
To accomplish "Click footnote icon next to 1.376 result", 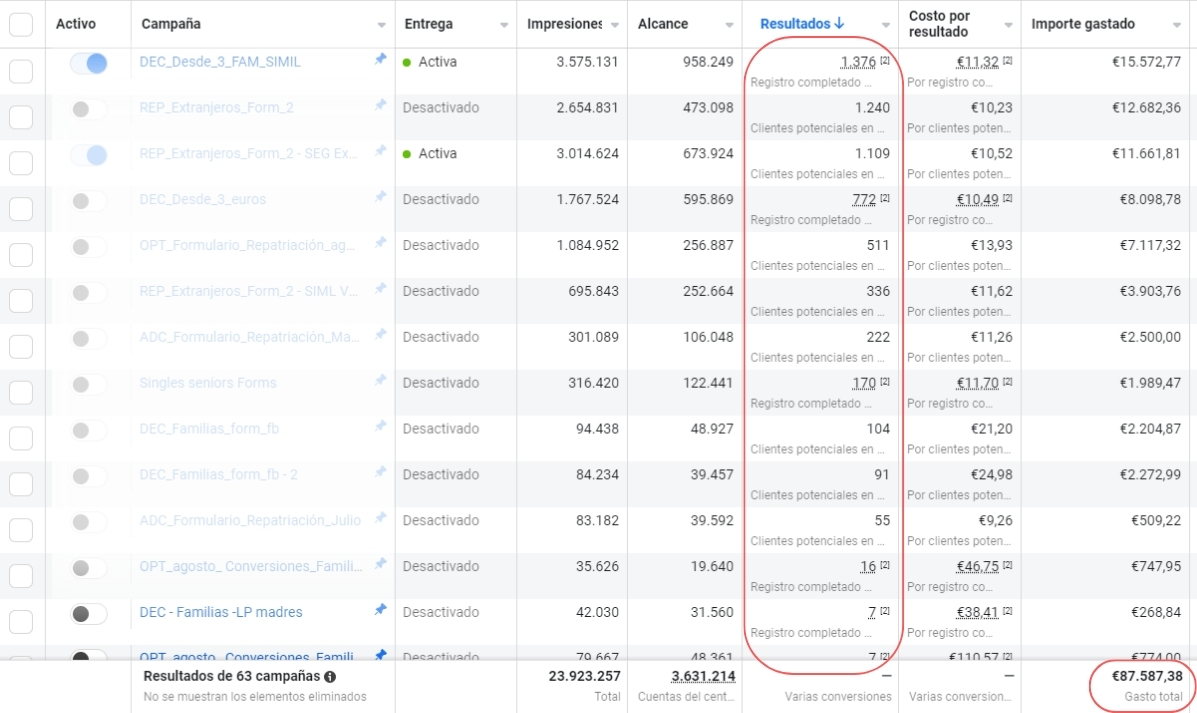I will tap(885, 62).
